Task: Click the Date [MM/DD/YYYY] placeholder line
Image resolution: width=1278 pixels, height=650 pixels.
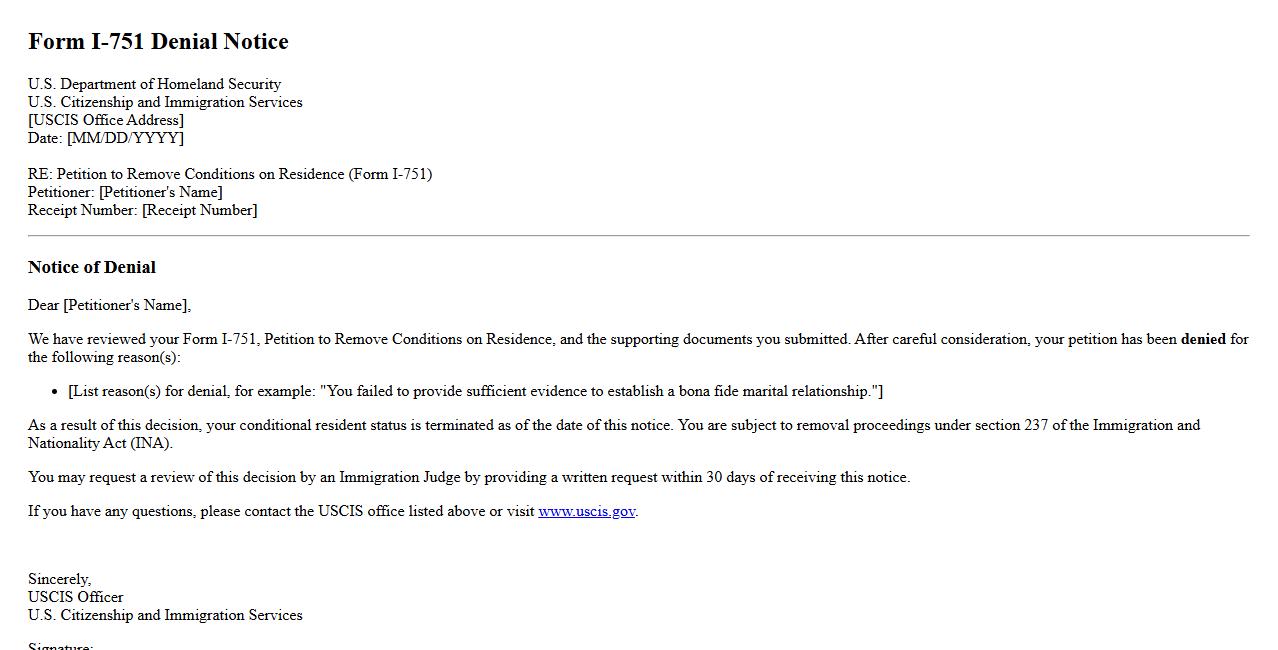Action: coord(106,138)
